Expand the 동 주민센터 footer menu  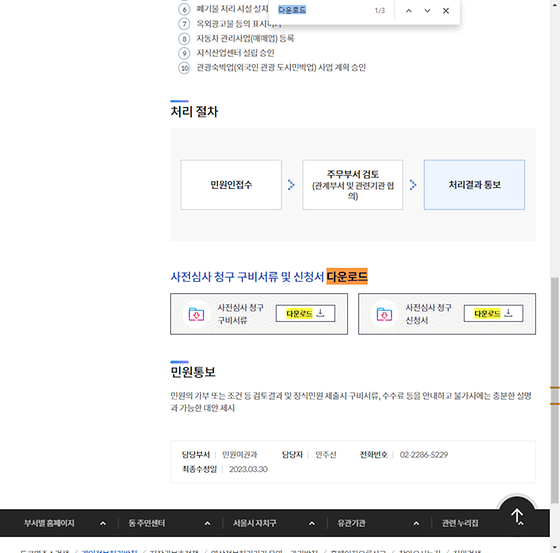[169, 523]
